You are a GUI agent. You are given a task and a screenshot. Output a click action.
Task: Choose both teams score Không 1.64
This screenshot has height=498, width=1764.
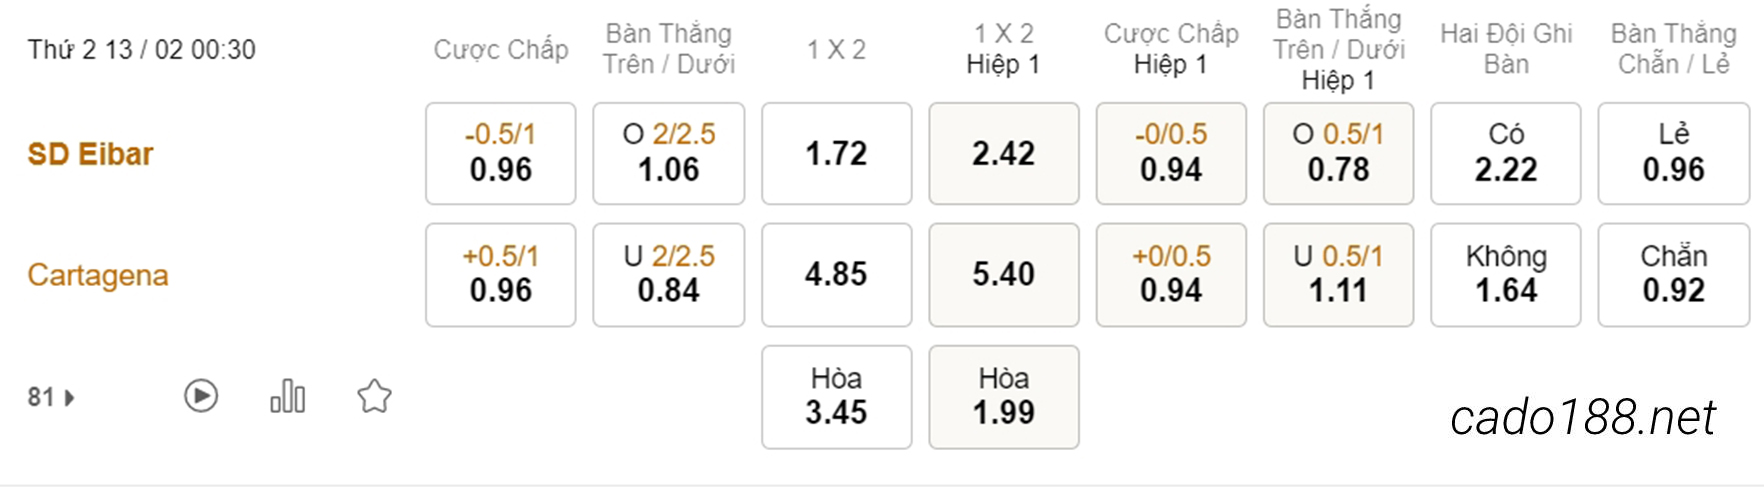(x=1506, y=275)
